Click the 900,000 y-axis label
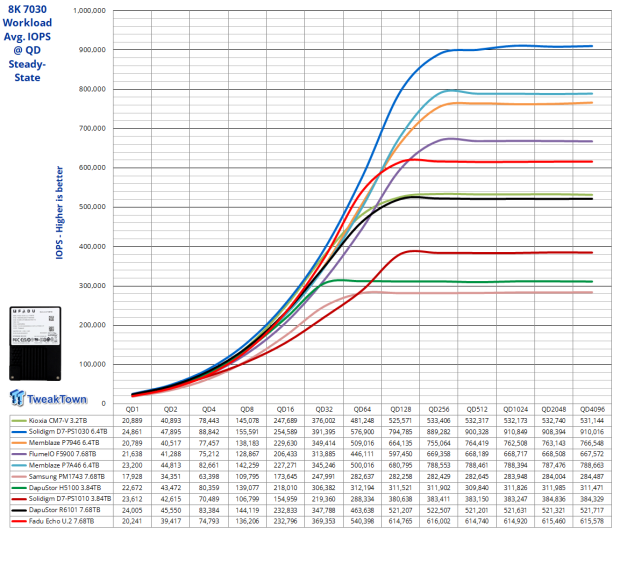 click(x=93, y=50)
